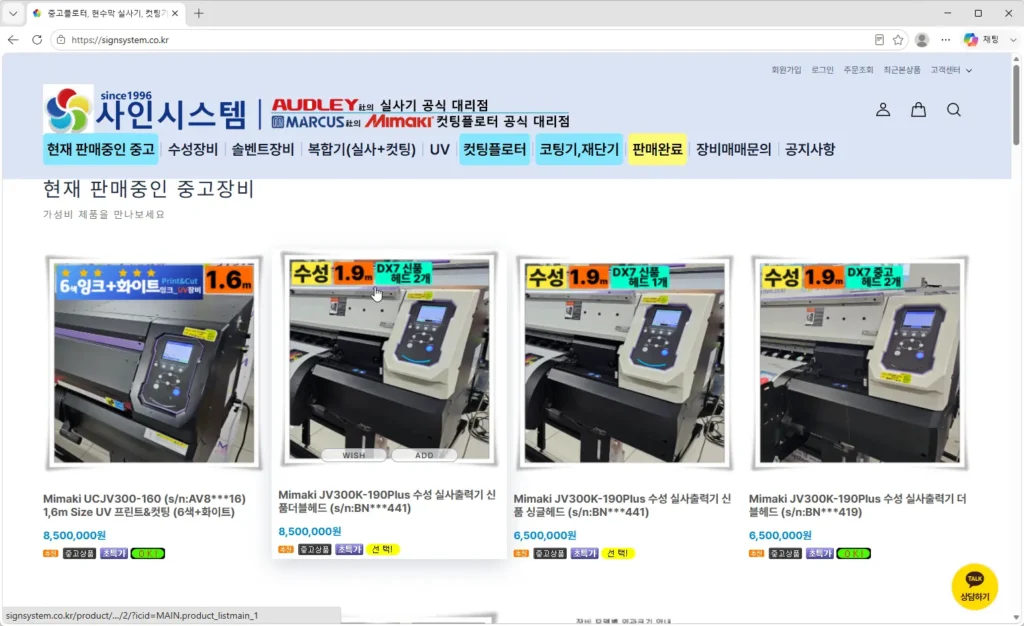
Task: Select 컷팅플로터 menu item
Action: coord(494,149)
